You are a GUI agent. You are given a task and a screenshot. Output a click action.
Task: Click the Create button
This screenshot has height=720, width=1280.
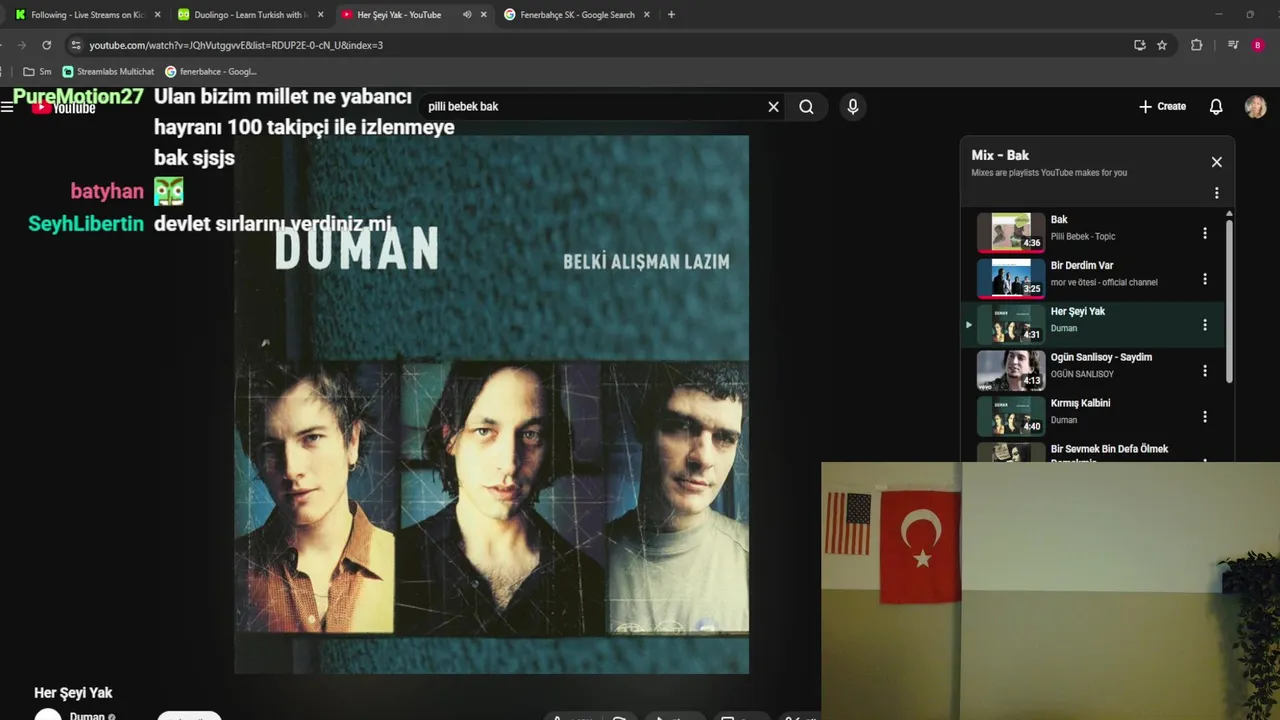(x=1162, y=106)
